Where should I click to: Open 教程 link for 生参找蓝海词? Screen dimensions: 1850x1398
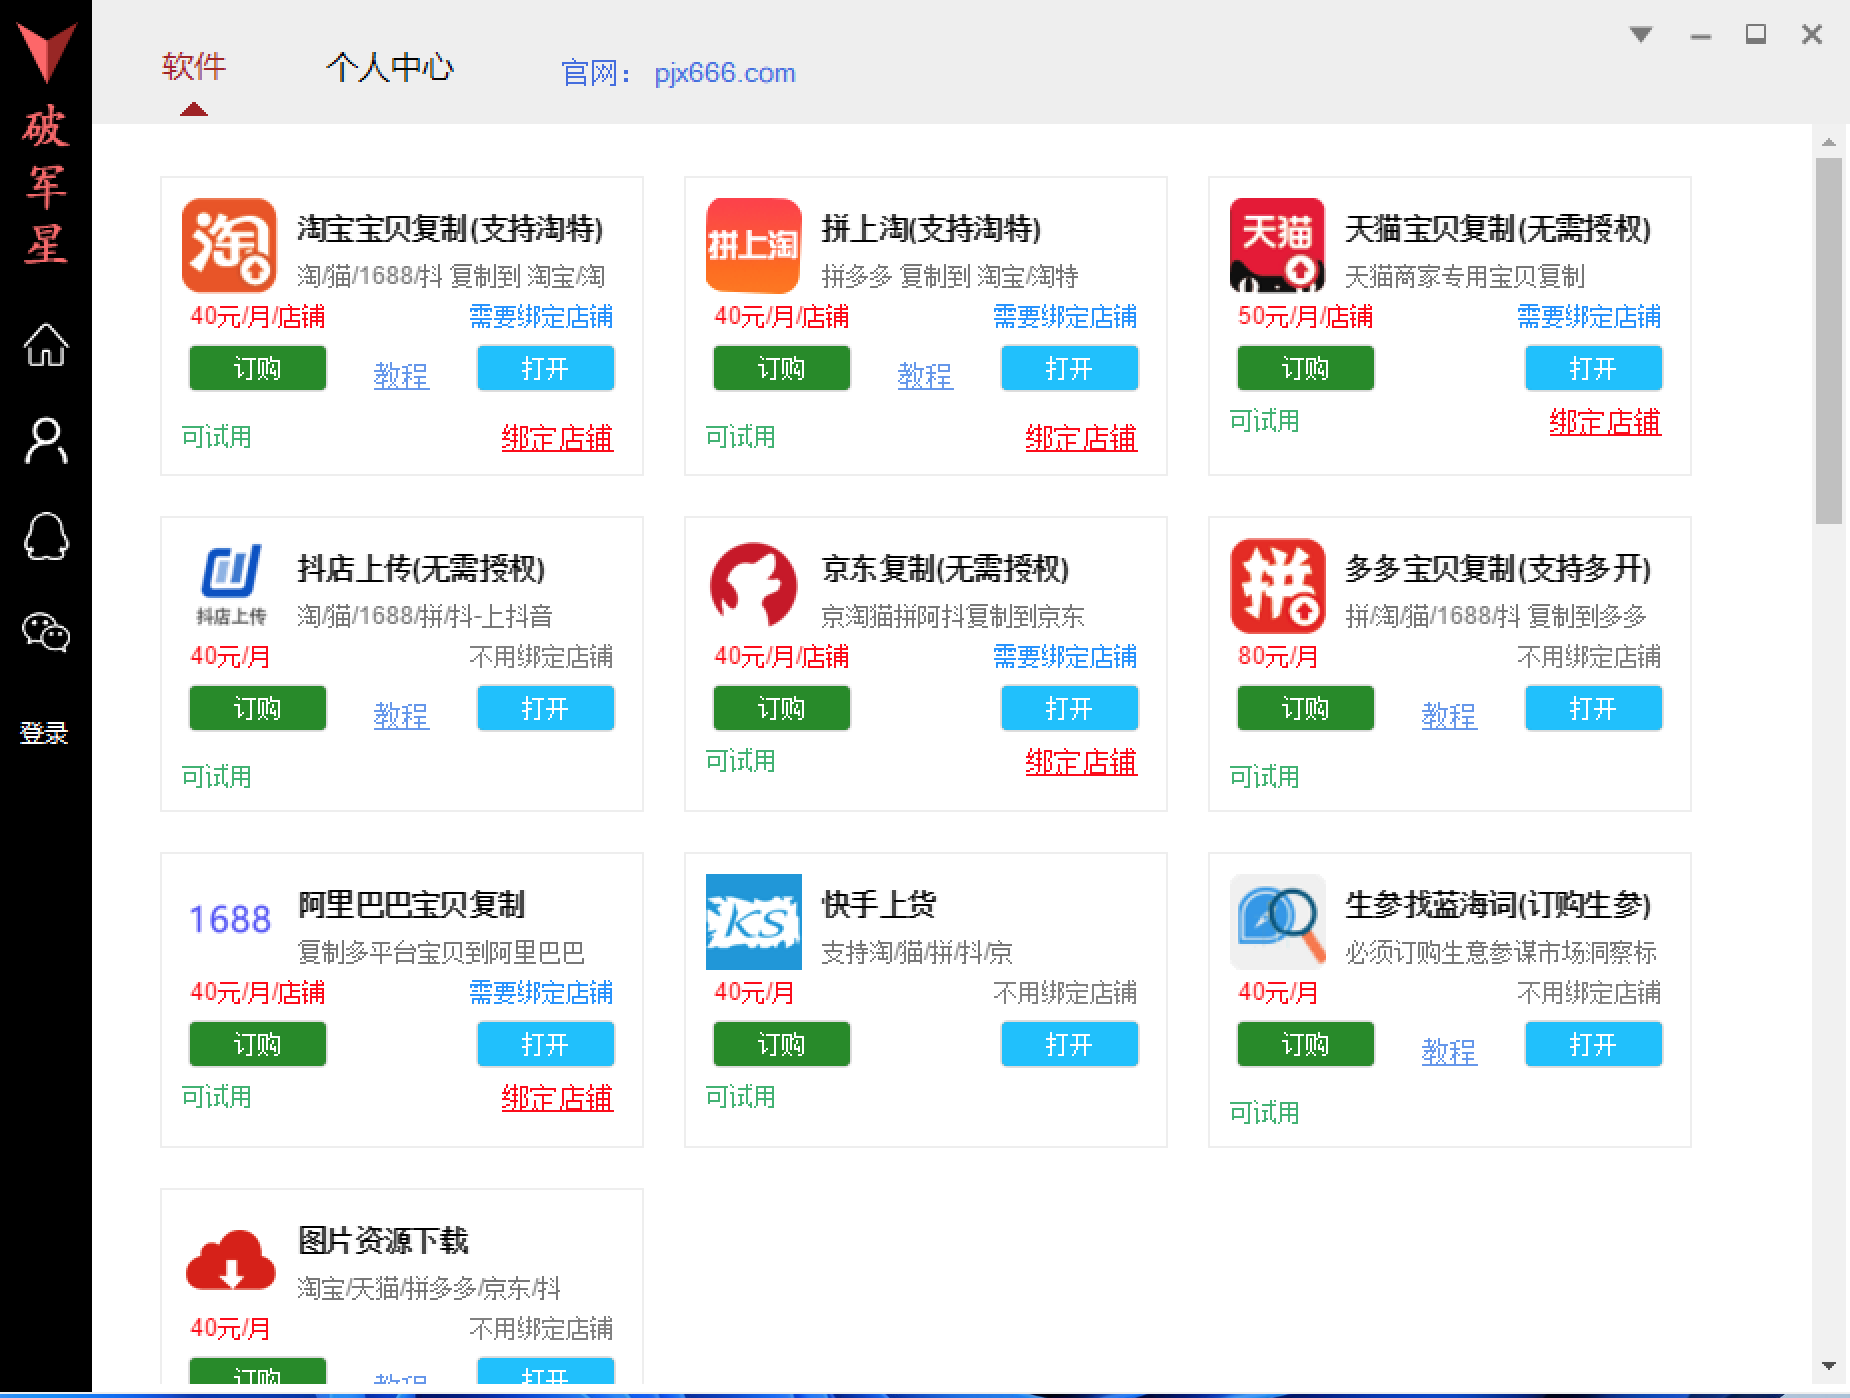pos(1449,1052)
